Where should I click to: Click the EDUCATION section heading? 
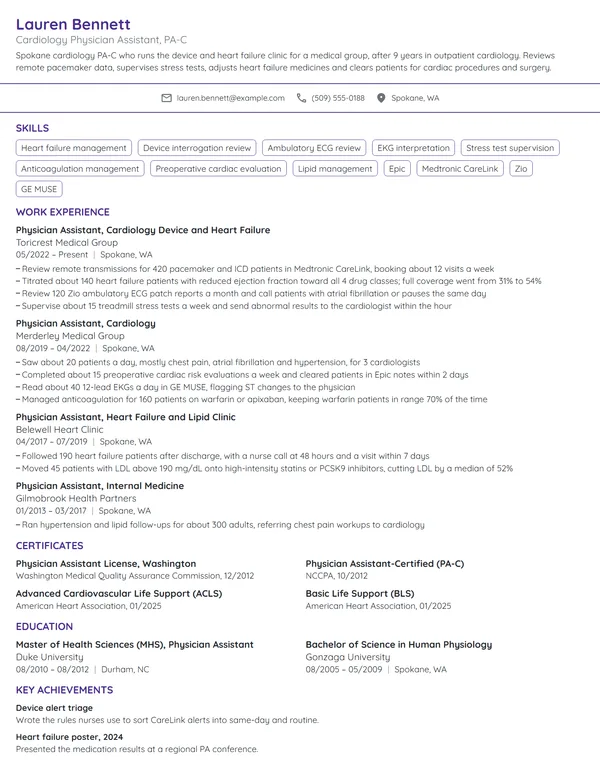click(44, 627)
